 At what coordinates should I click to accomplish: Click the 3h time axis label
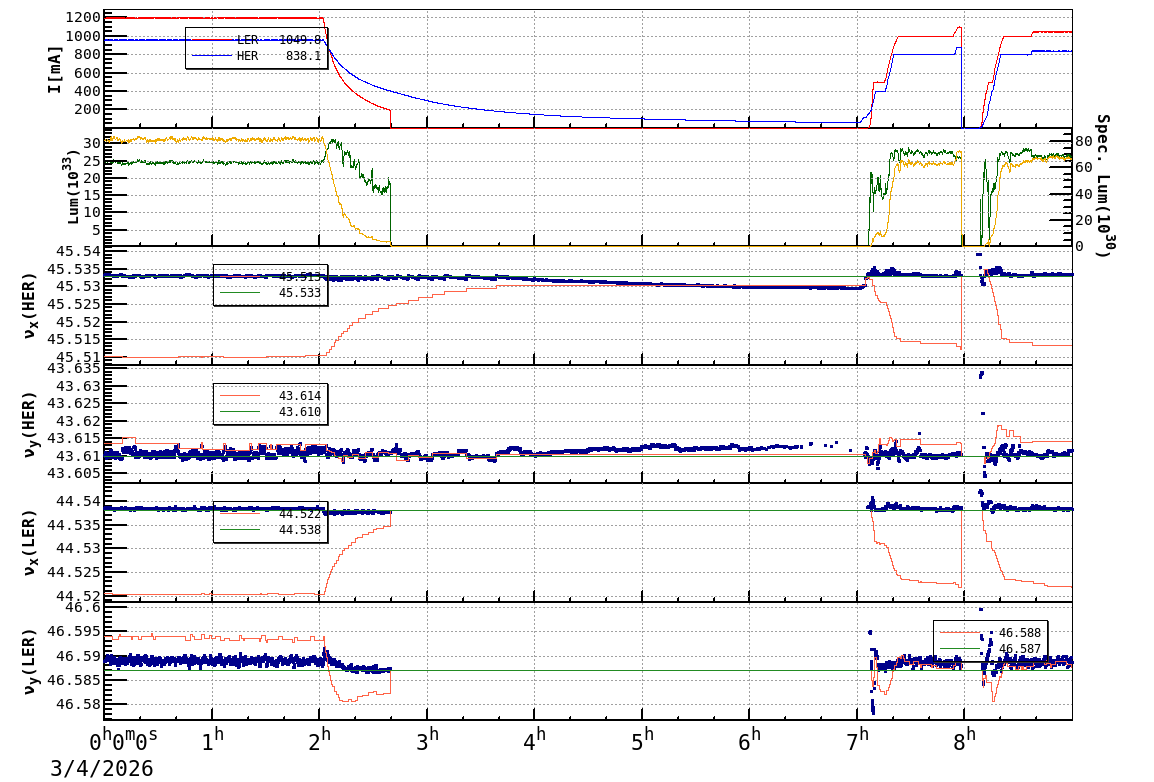[428, 740]
